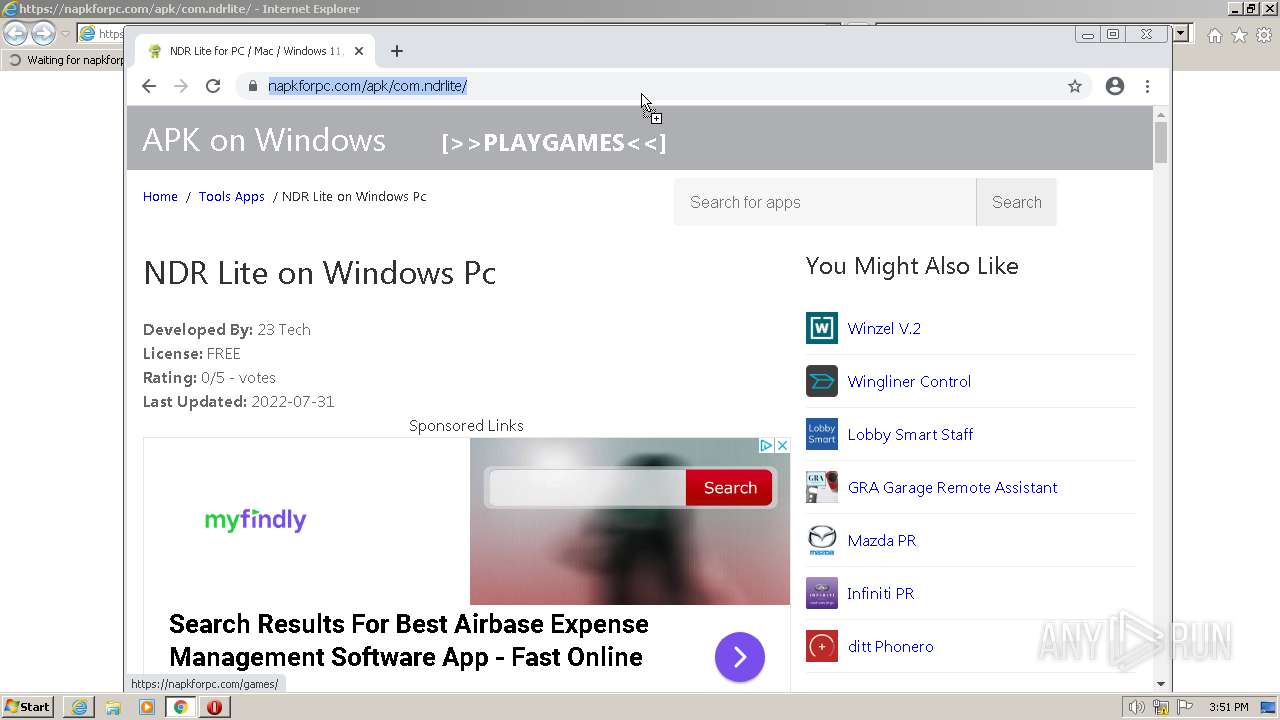
Task: Open IE Favorites star icon
Action: [1239, 35]
